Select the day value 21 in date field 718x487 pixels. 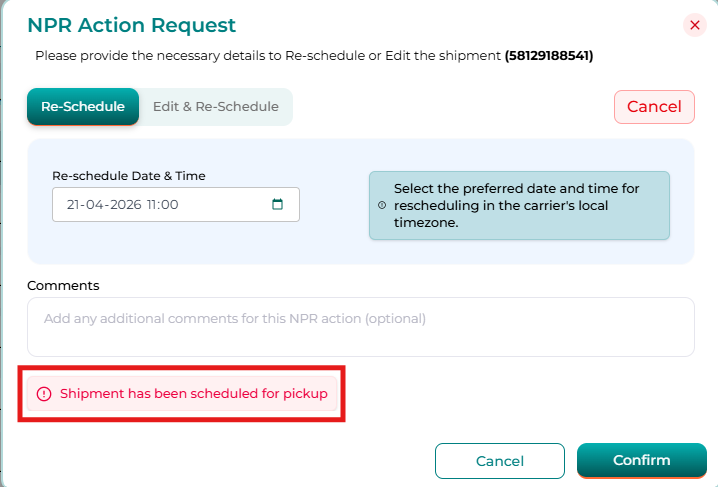click(74, 205)
